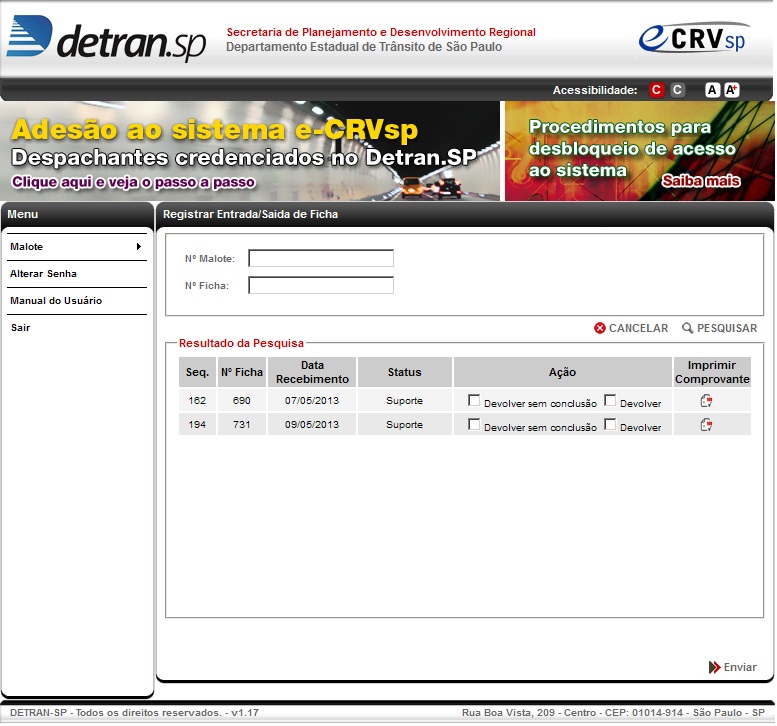Click 'Departamento Estadual de Trânsito de São Paulo'
Screen dimensions: 777x726
(x=364, y=47)
